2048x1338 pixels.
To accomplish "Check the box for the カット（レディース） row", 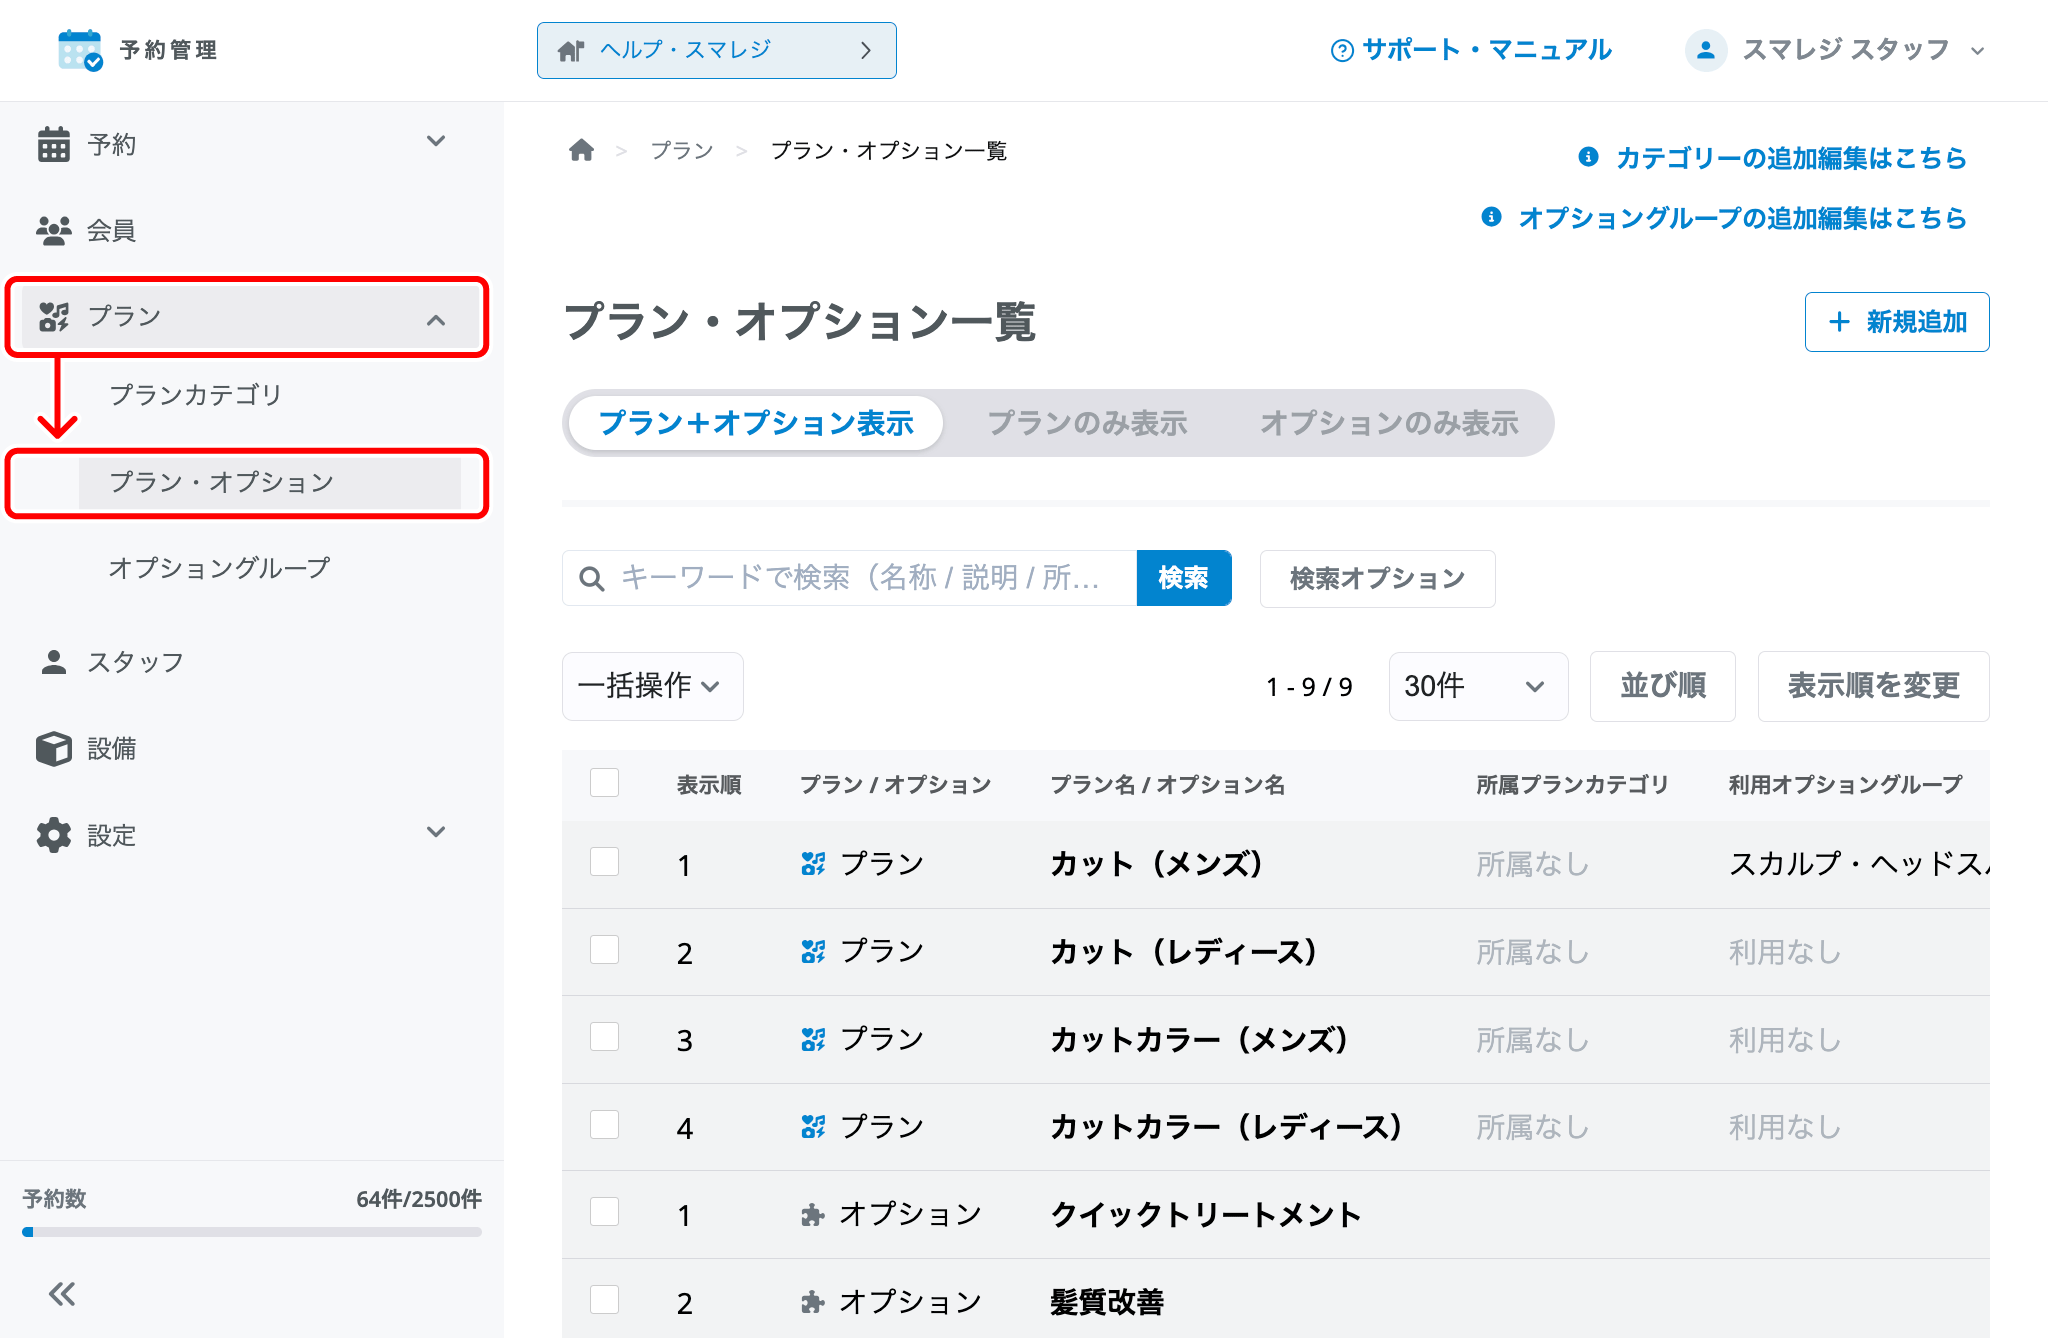I will point(604,949).
